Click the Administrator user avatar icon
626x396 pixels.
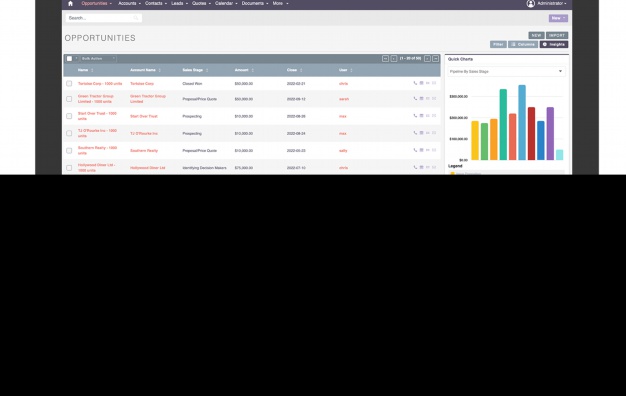(x=530, y=4)
